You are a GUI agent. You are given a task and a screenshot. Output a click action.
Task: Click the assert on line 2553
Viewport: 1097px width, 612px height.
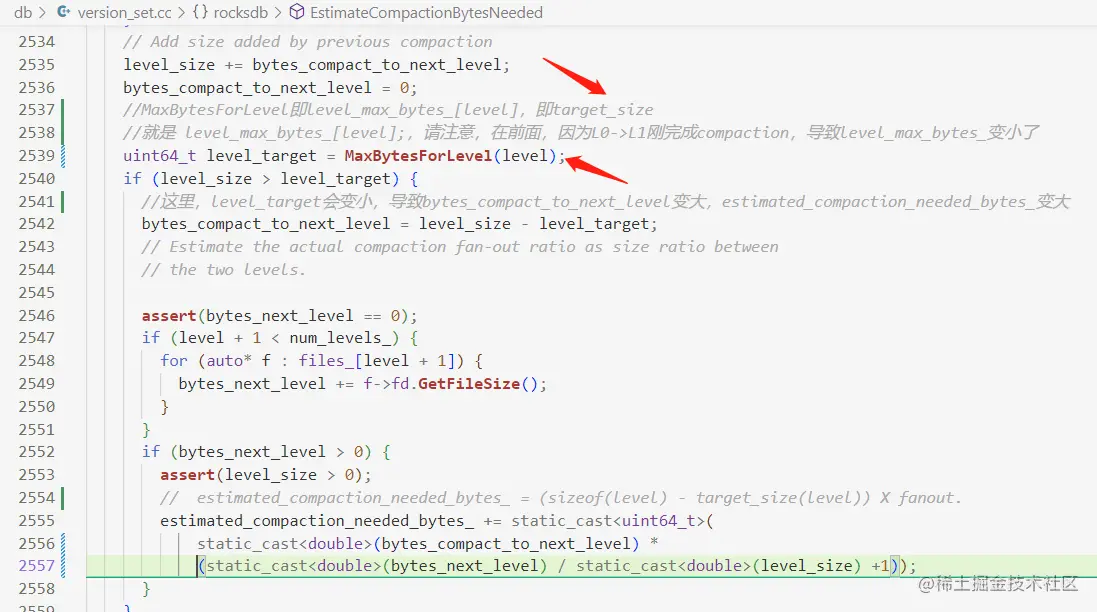(187, 475)
